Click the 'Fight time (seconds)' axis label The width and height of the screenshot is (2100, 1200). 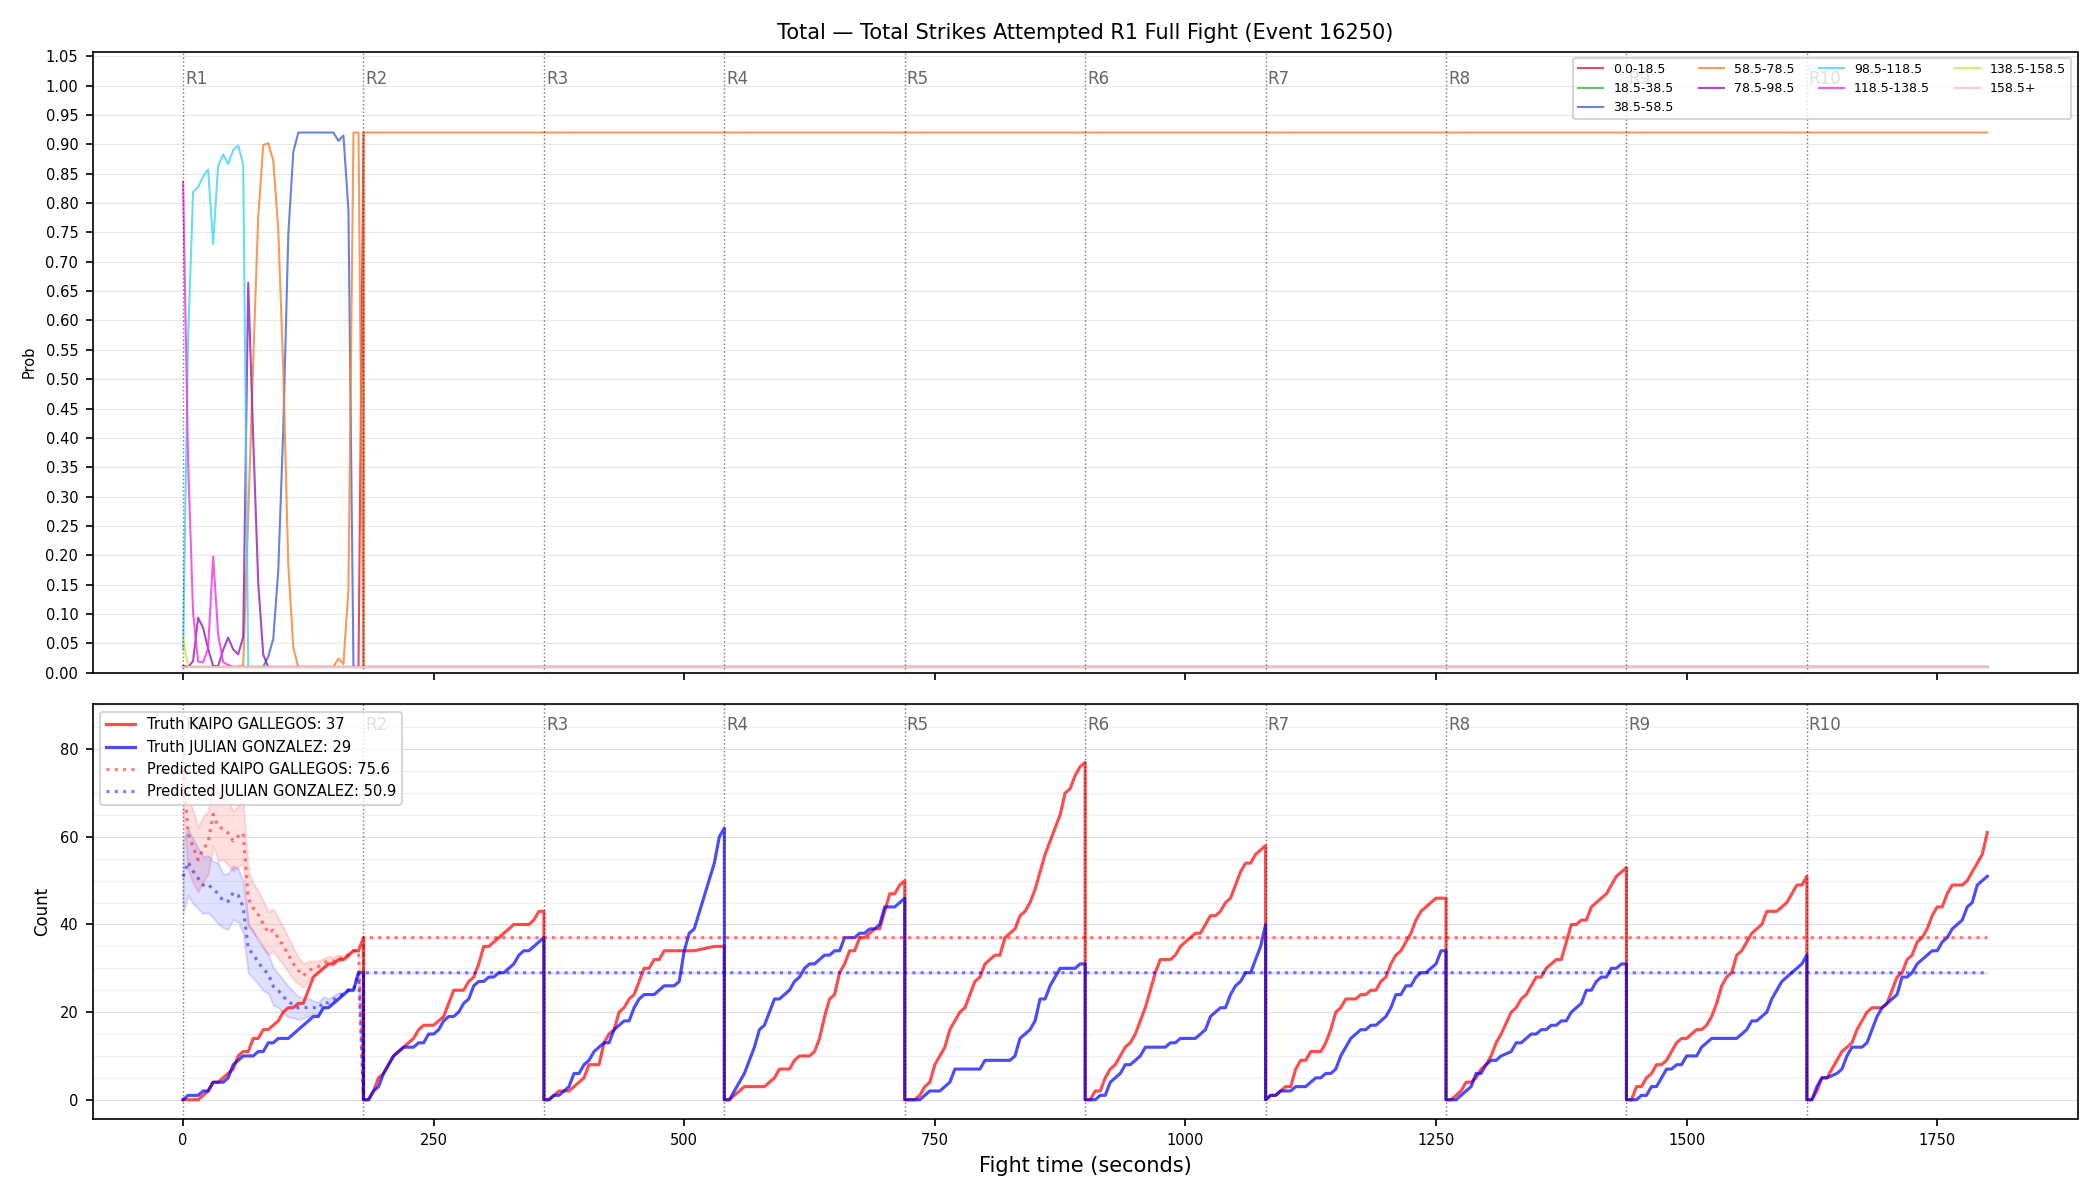[1085, 1165]
